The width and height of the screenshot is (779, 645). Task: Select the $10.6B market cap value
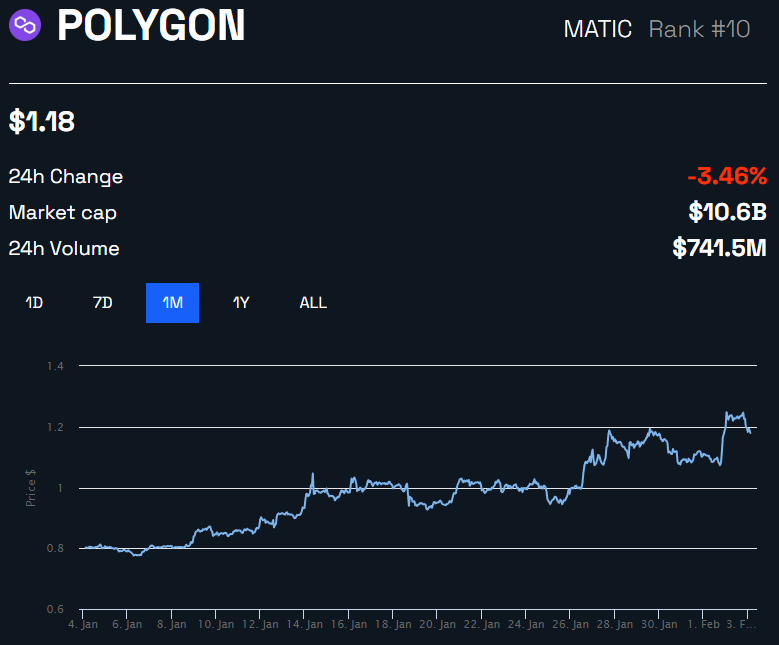coord(727,212)
